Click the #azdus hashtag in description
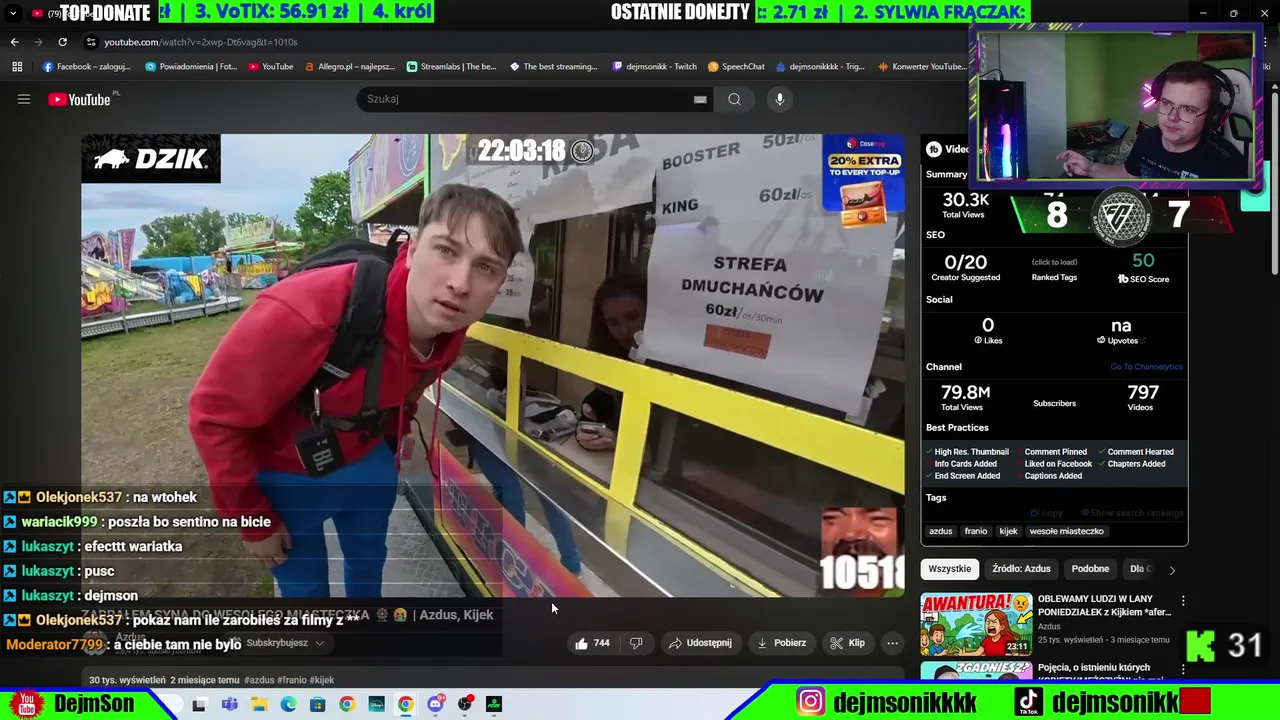This screenshot has width=1280, height=720. point(260,680)
